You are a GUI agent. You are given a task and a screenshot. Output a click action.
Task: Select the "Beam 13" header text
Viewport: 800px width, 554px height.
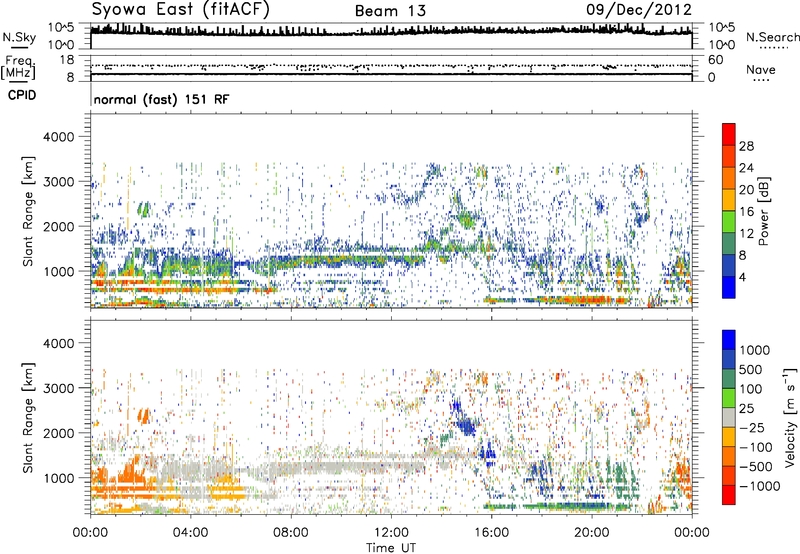[390, 11]
